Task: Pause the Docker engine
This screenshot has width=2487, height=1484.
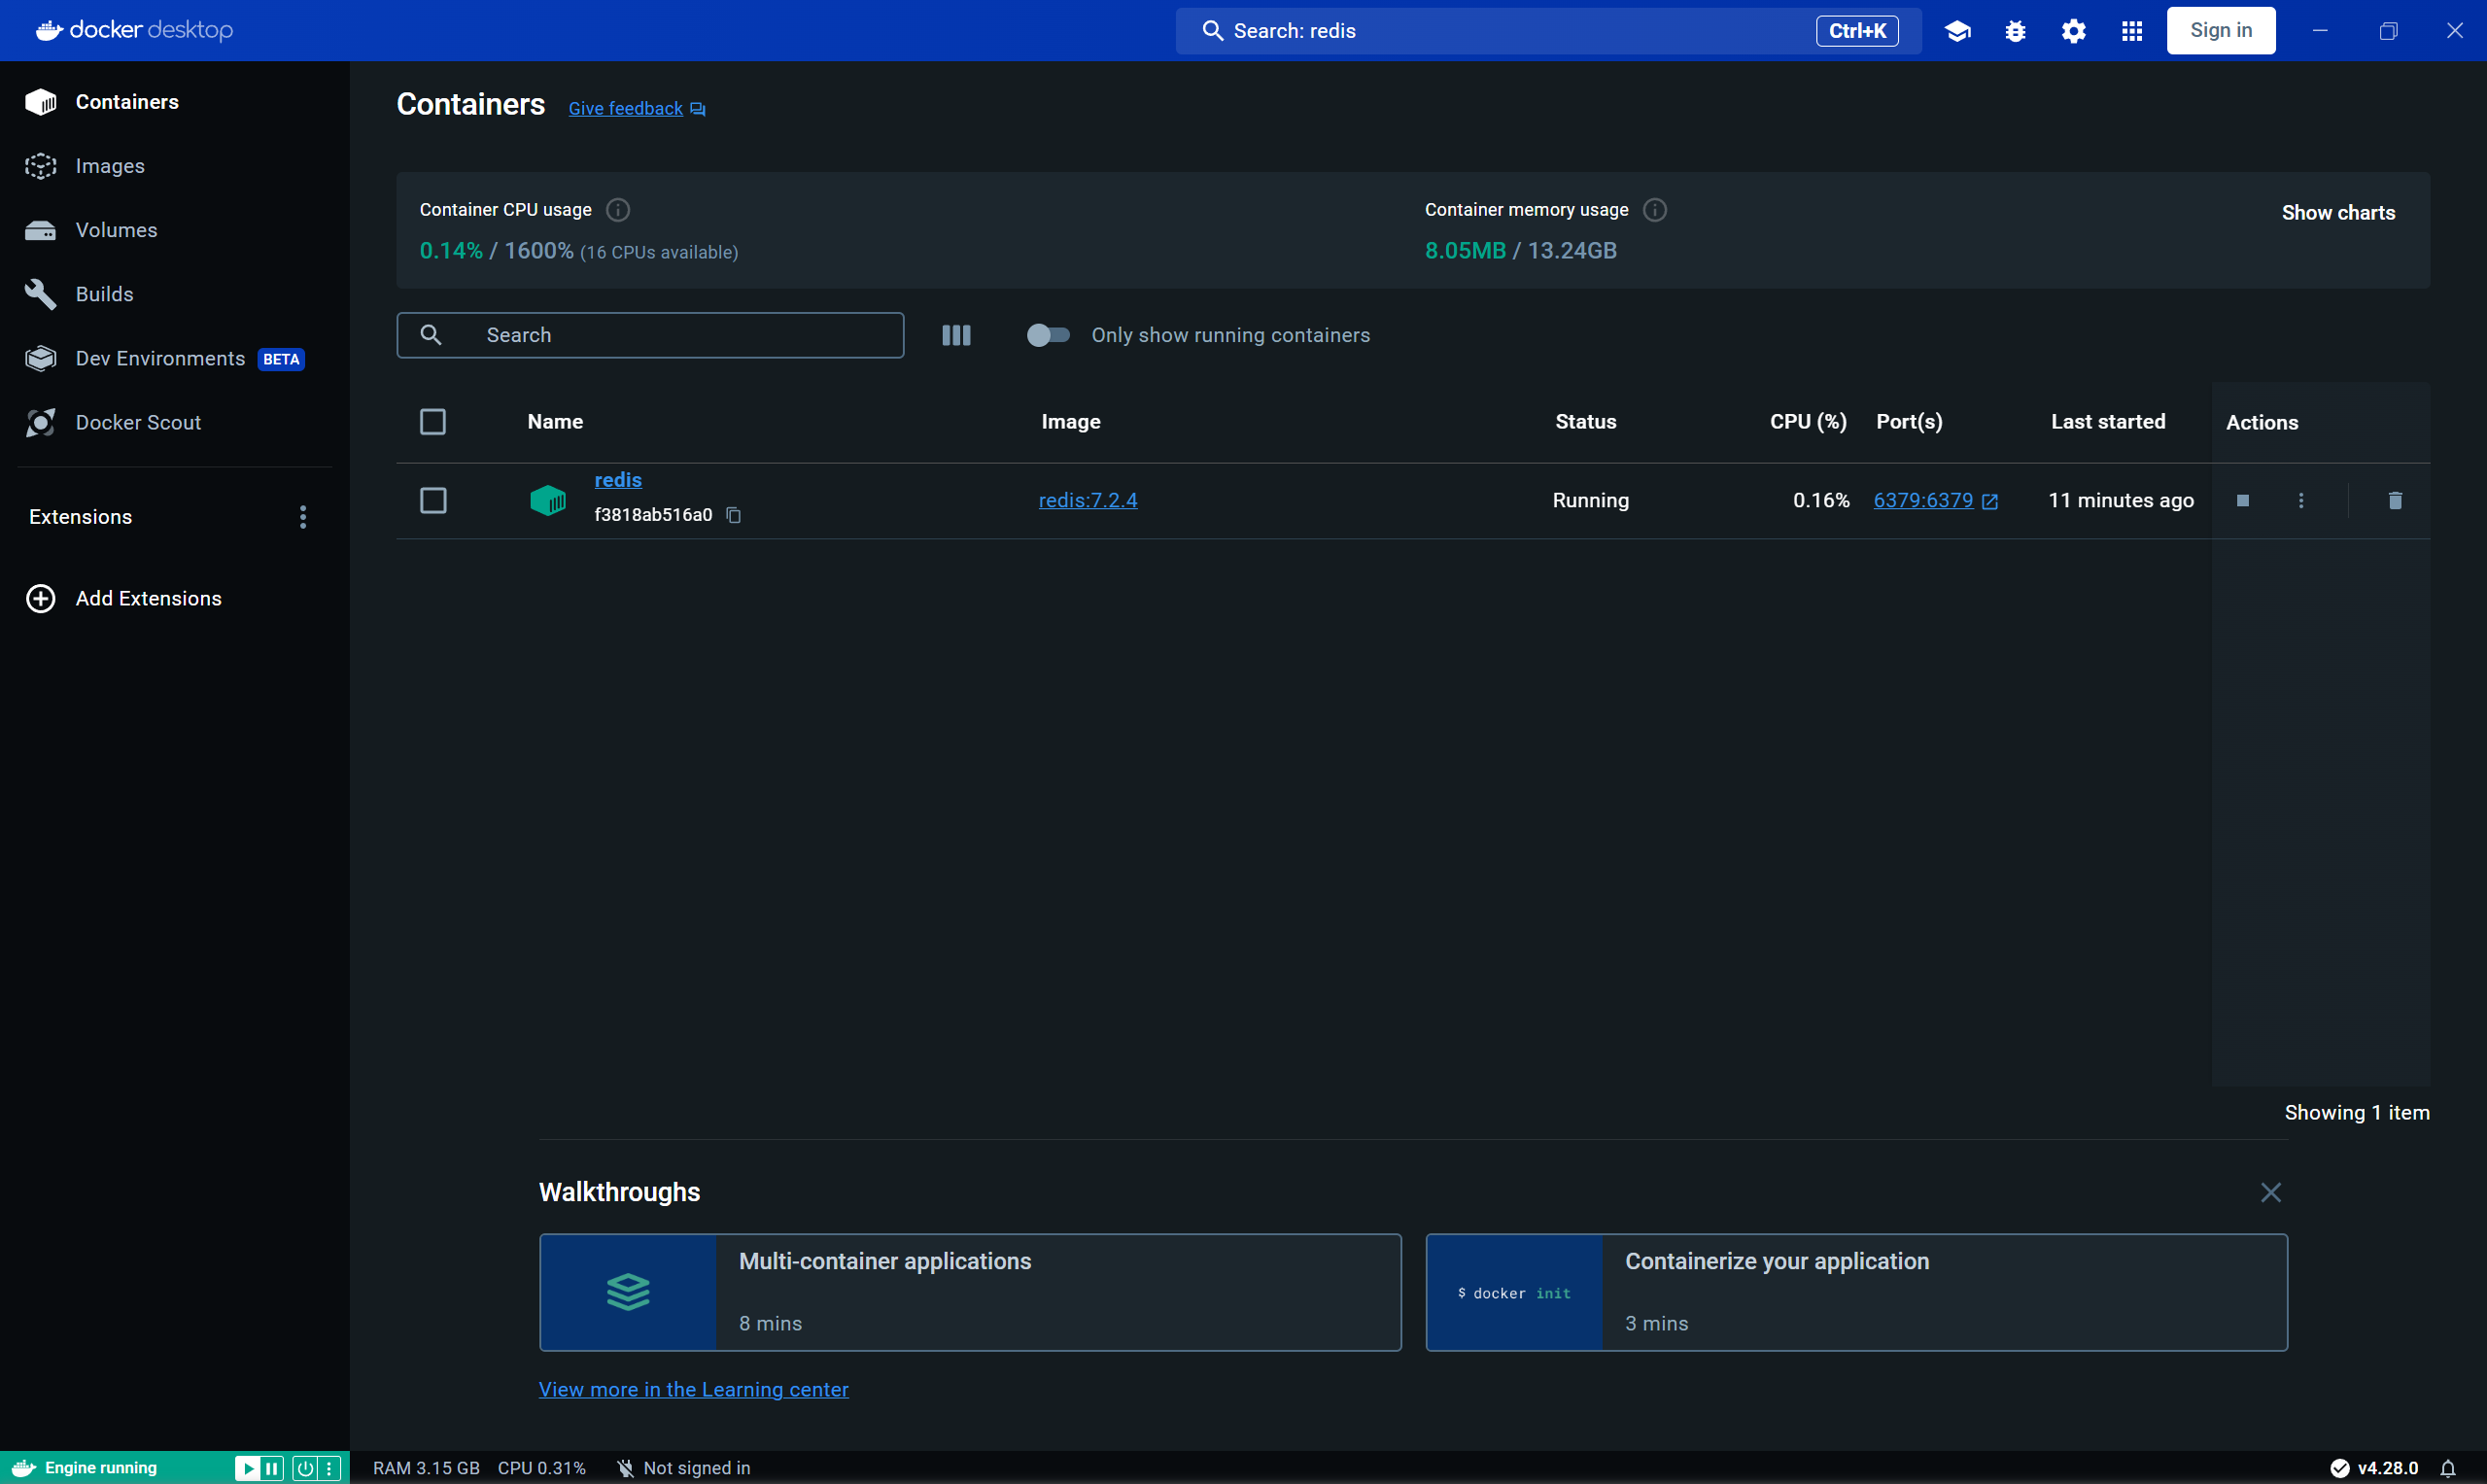Action: click(x=272, y=1468)
